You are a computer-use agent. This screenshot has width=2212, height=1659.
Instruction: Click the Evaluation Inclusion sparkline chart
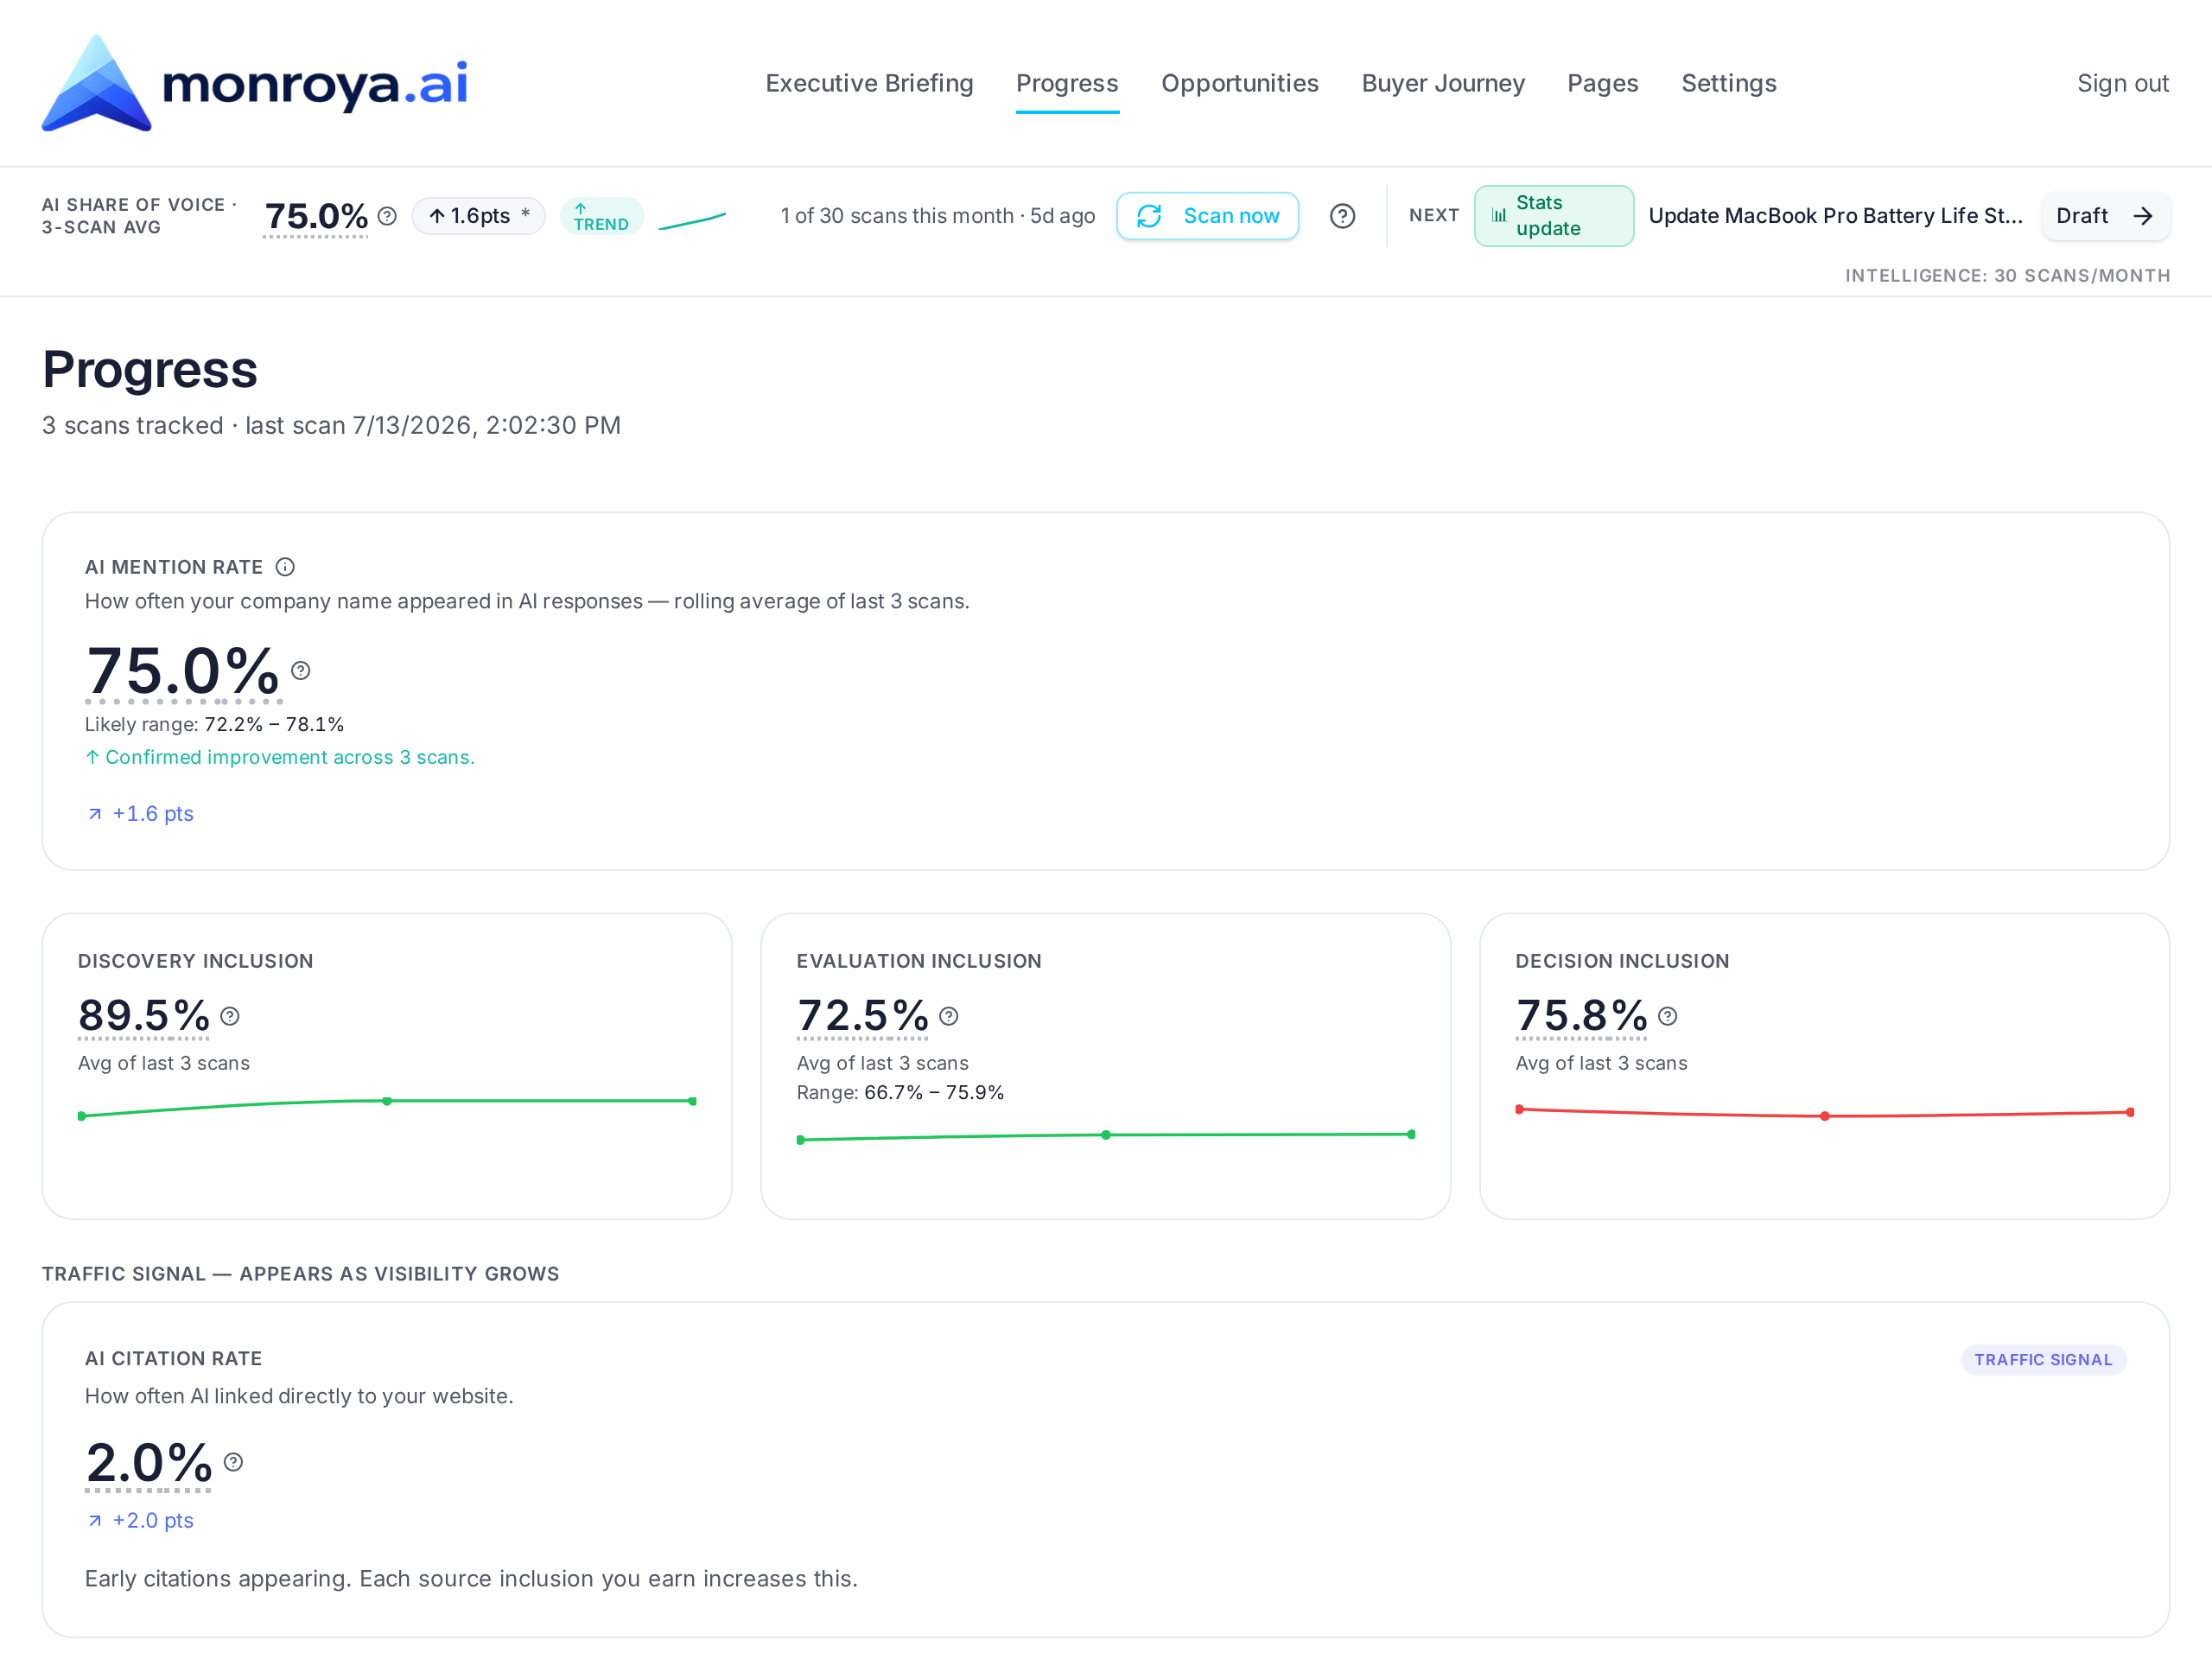point(1105,1137)
